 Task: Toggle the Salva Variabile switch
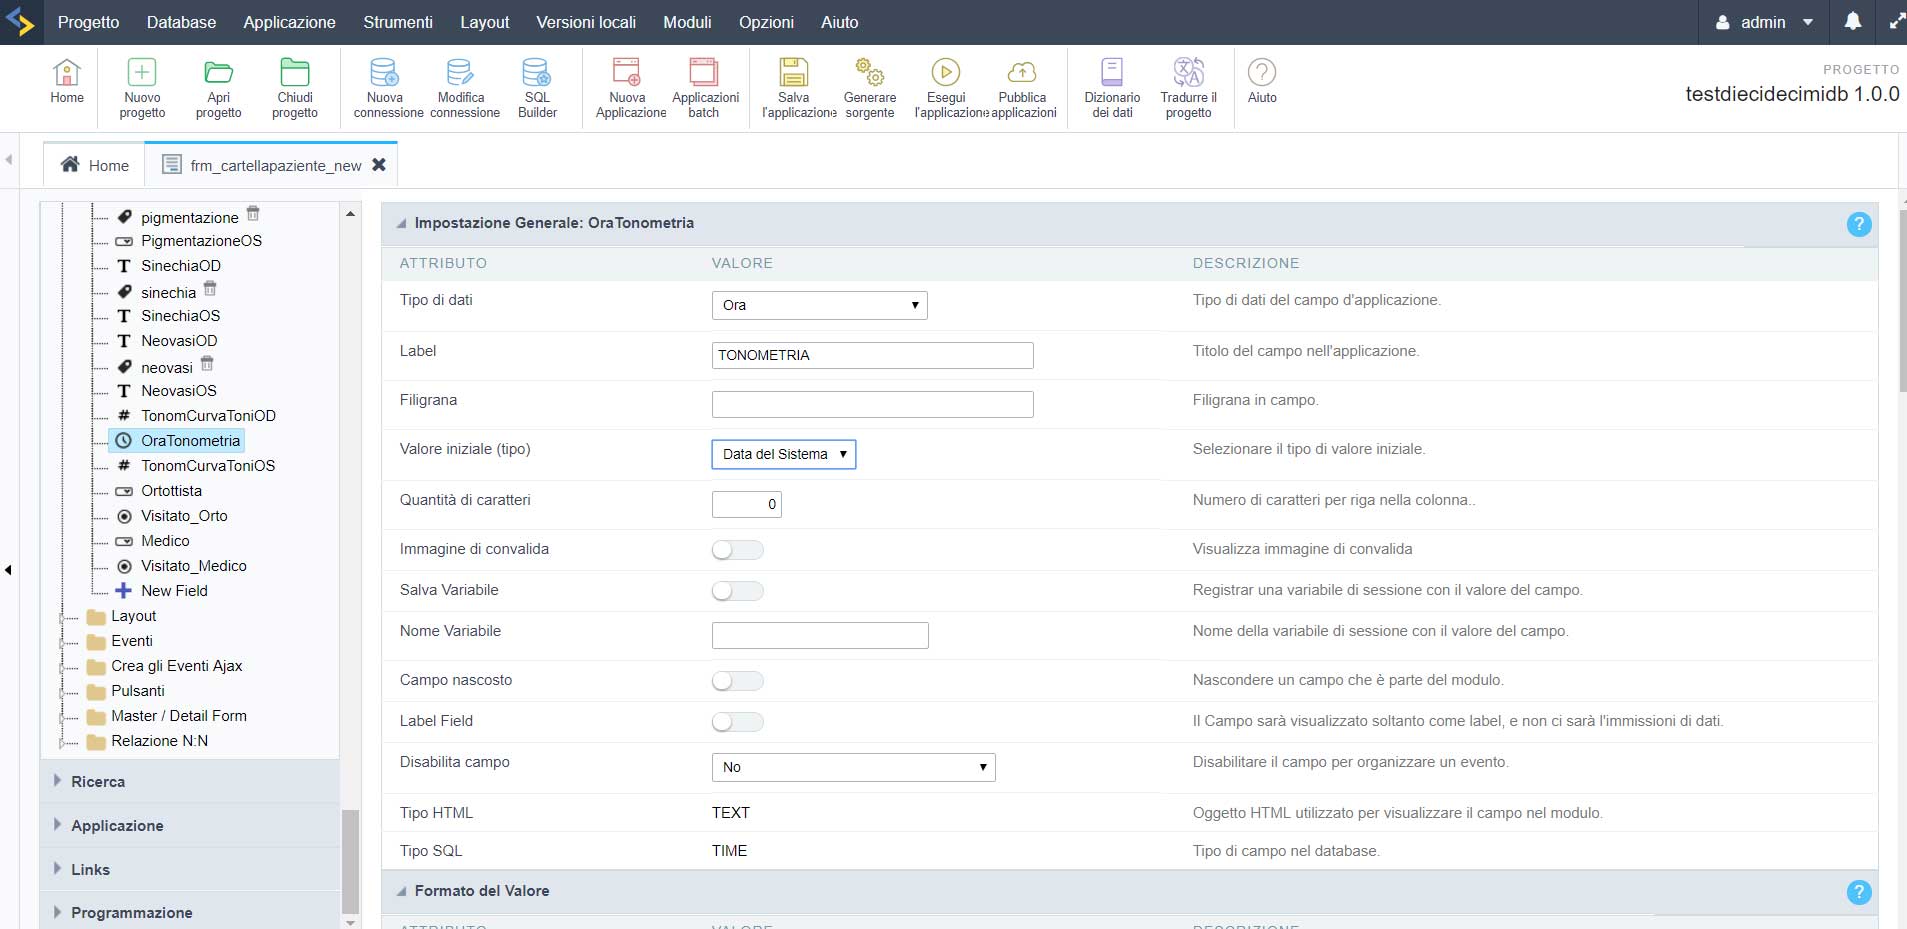(x=737, y=591)
